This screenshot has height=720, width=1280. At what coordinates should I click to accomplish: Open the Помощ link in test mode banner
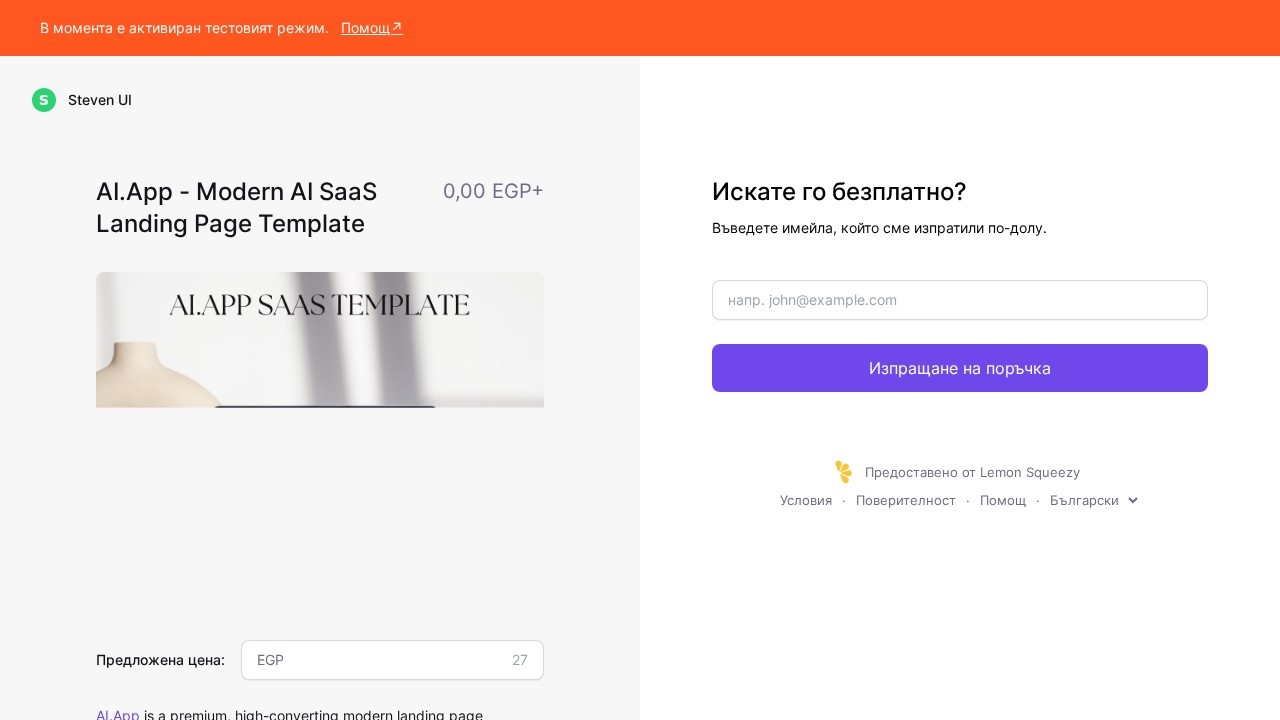point(372,28)
